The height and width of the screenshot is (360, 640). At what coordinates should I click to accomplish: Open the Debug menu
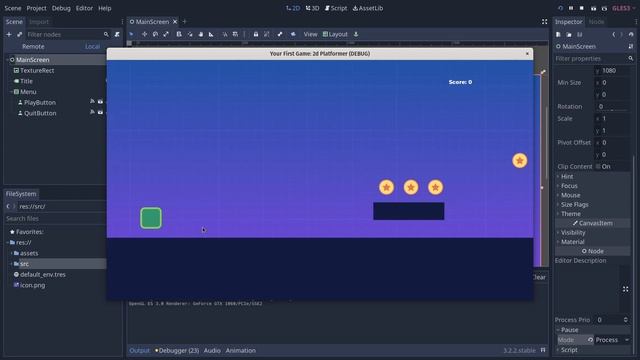(61, 8)
